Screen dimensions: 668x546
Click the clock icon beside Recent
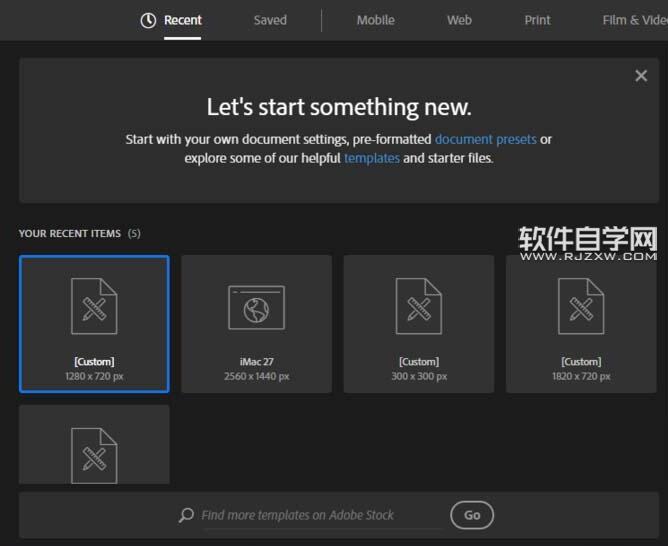148,20
